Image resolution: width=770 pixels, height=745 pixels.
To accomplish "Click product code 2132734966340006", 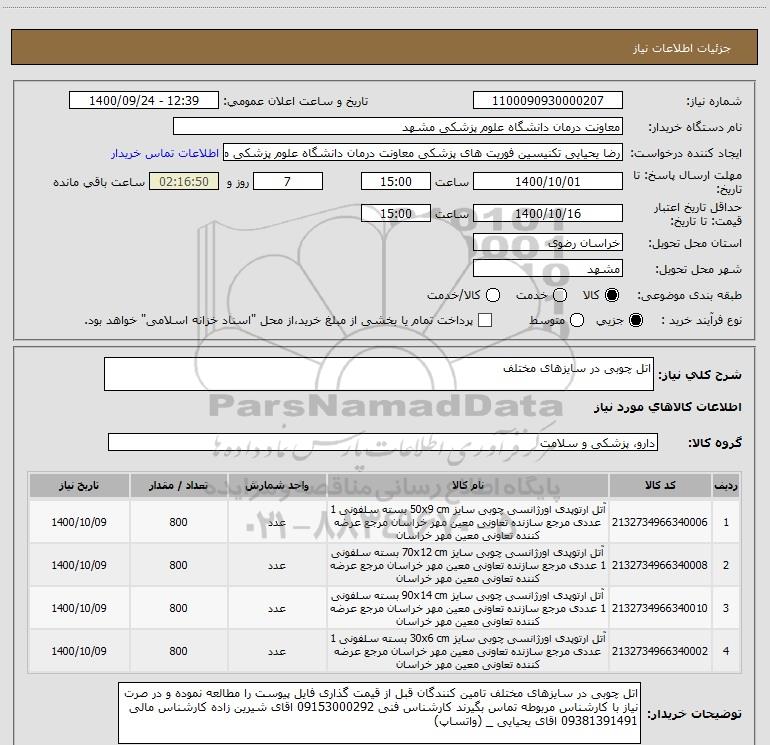I will pos(660,523).
